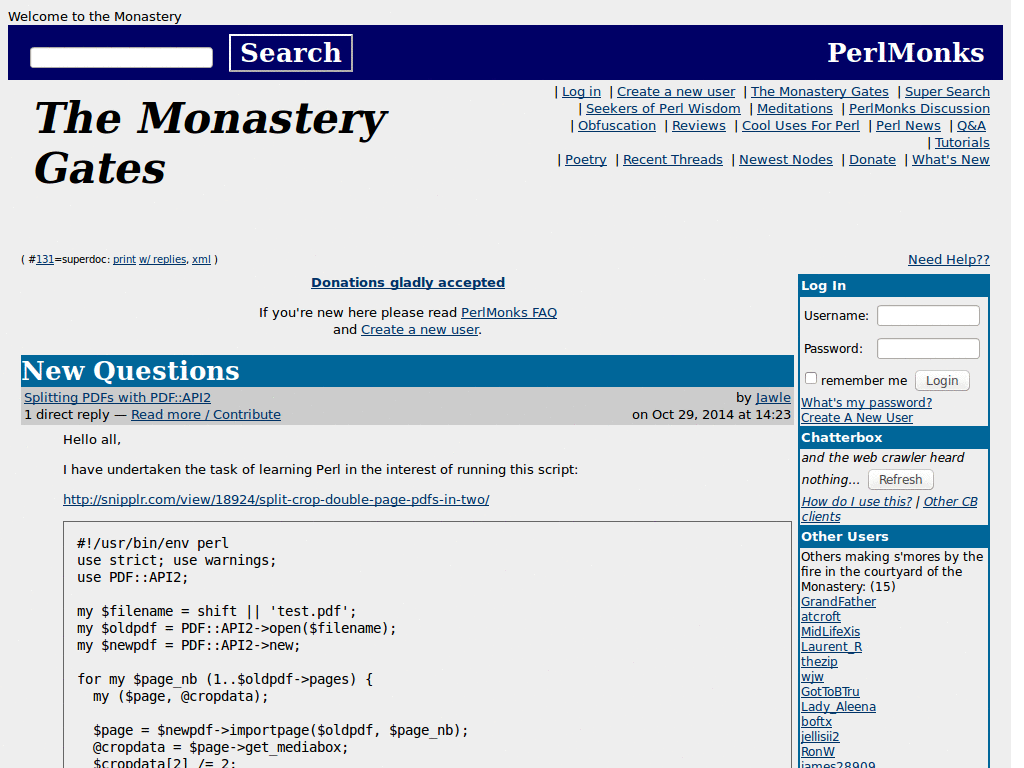Open Other CB clients link
The width and height of the screenshot is (1024, 768).
(889, 509)
